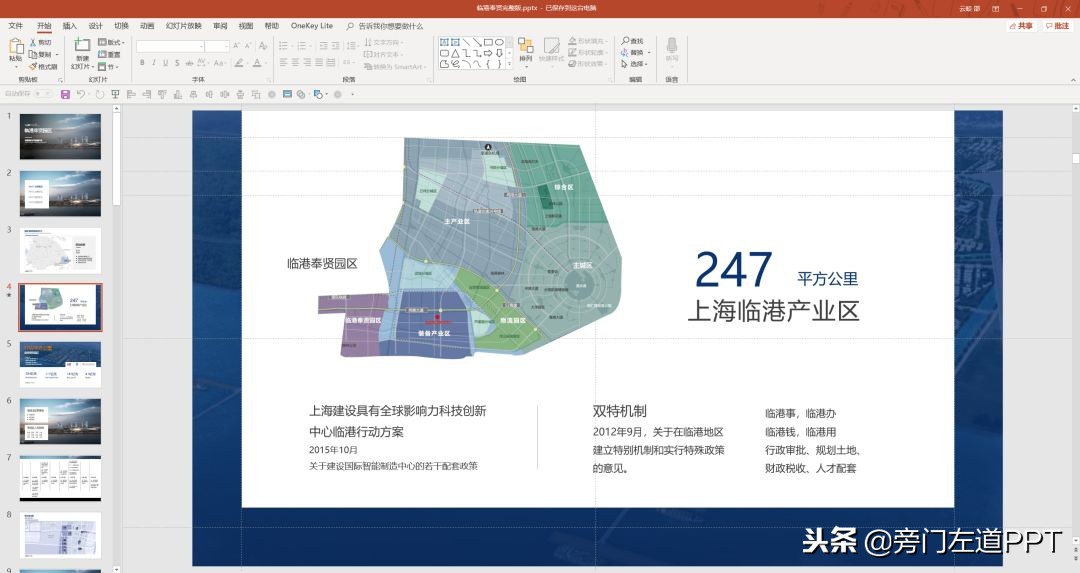Click the Increase Indent icon
1080x573 pixels.
coord(335,45)
